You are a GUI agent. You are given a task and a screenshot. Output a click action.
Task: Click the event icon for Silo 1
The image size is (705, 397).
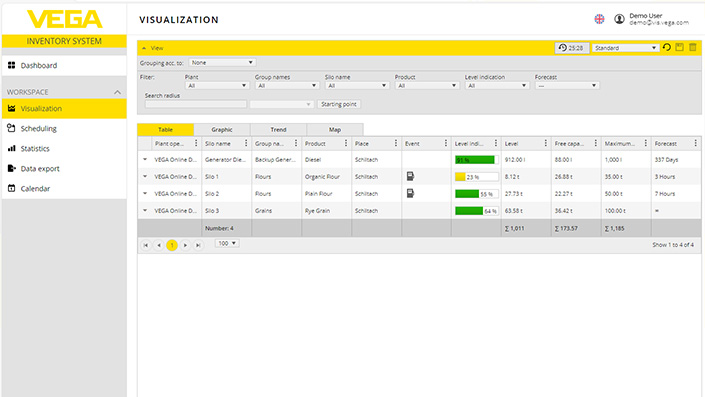click(x=410, y=176)
